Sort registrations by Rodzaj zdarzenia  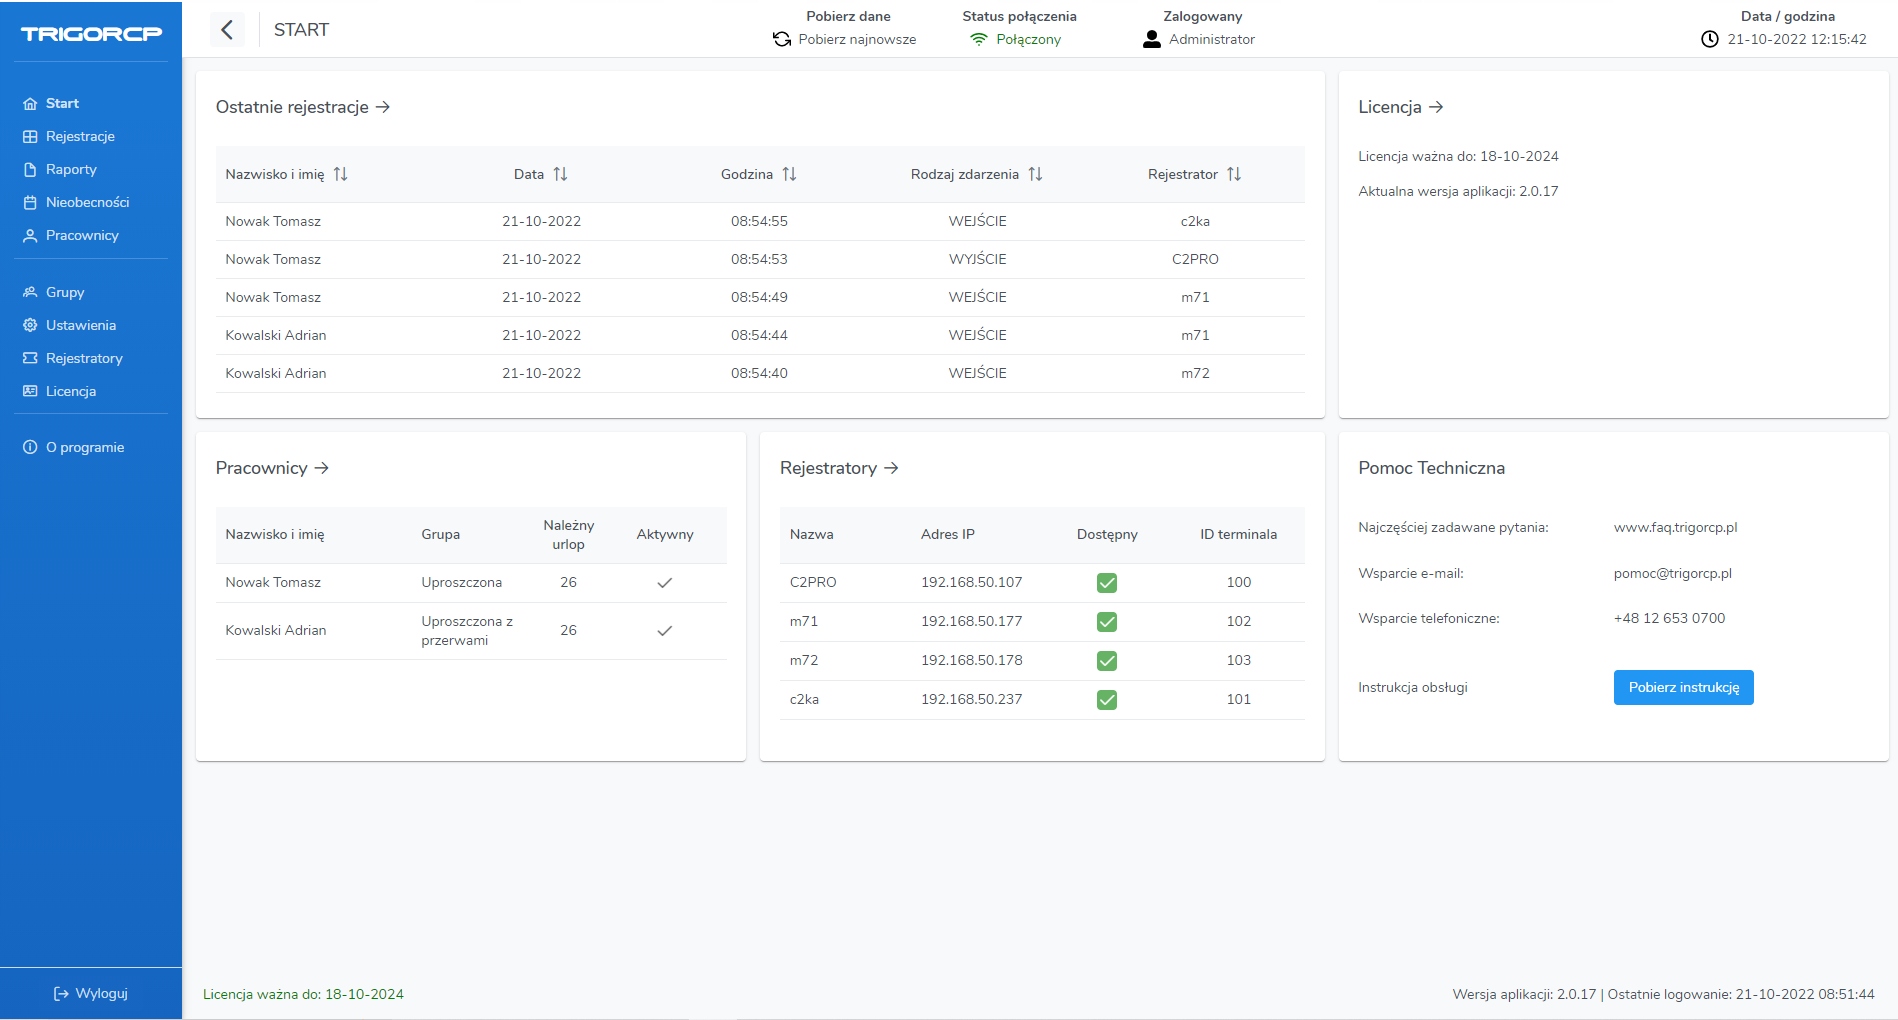coord(1035,174)
